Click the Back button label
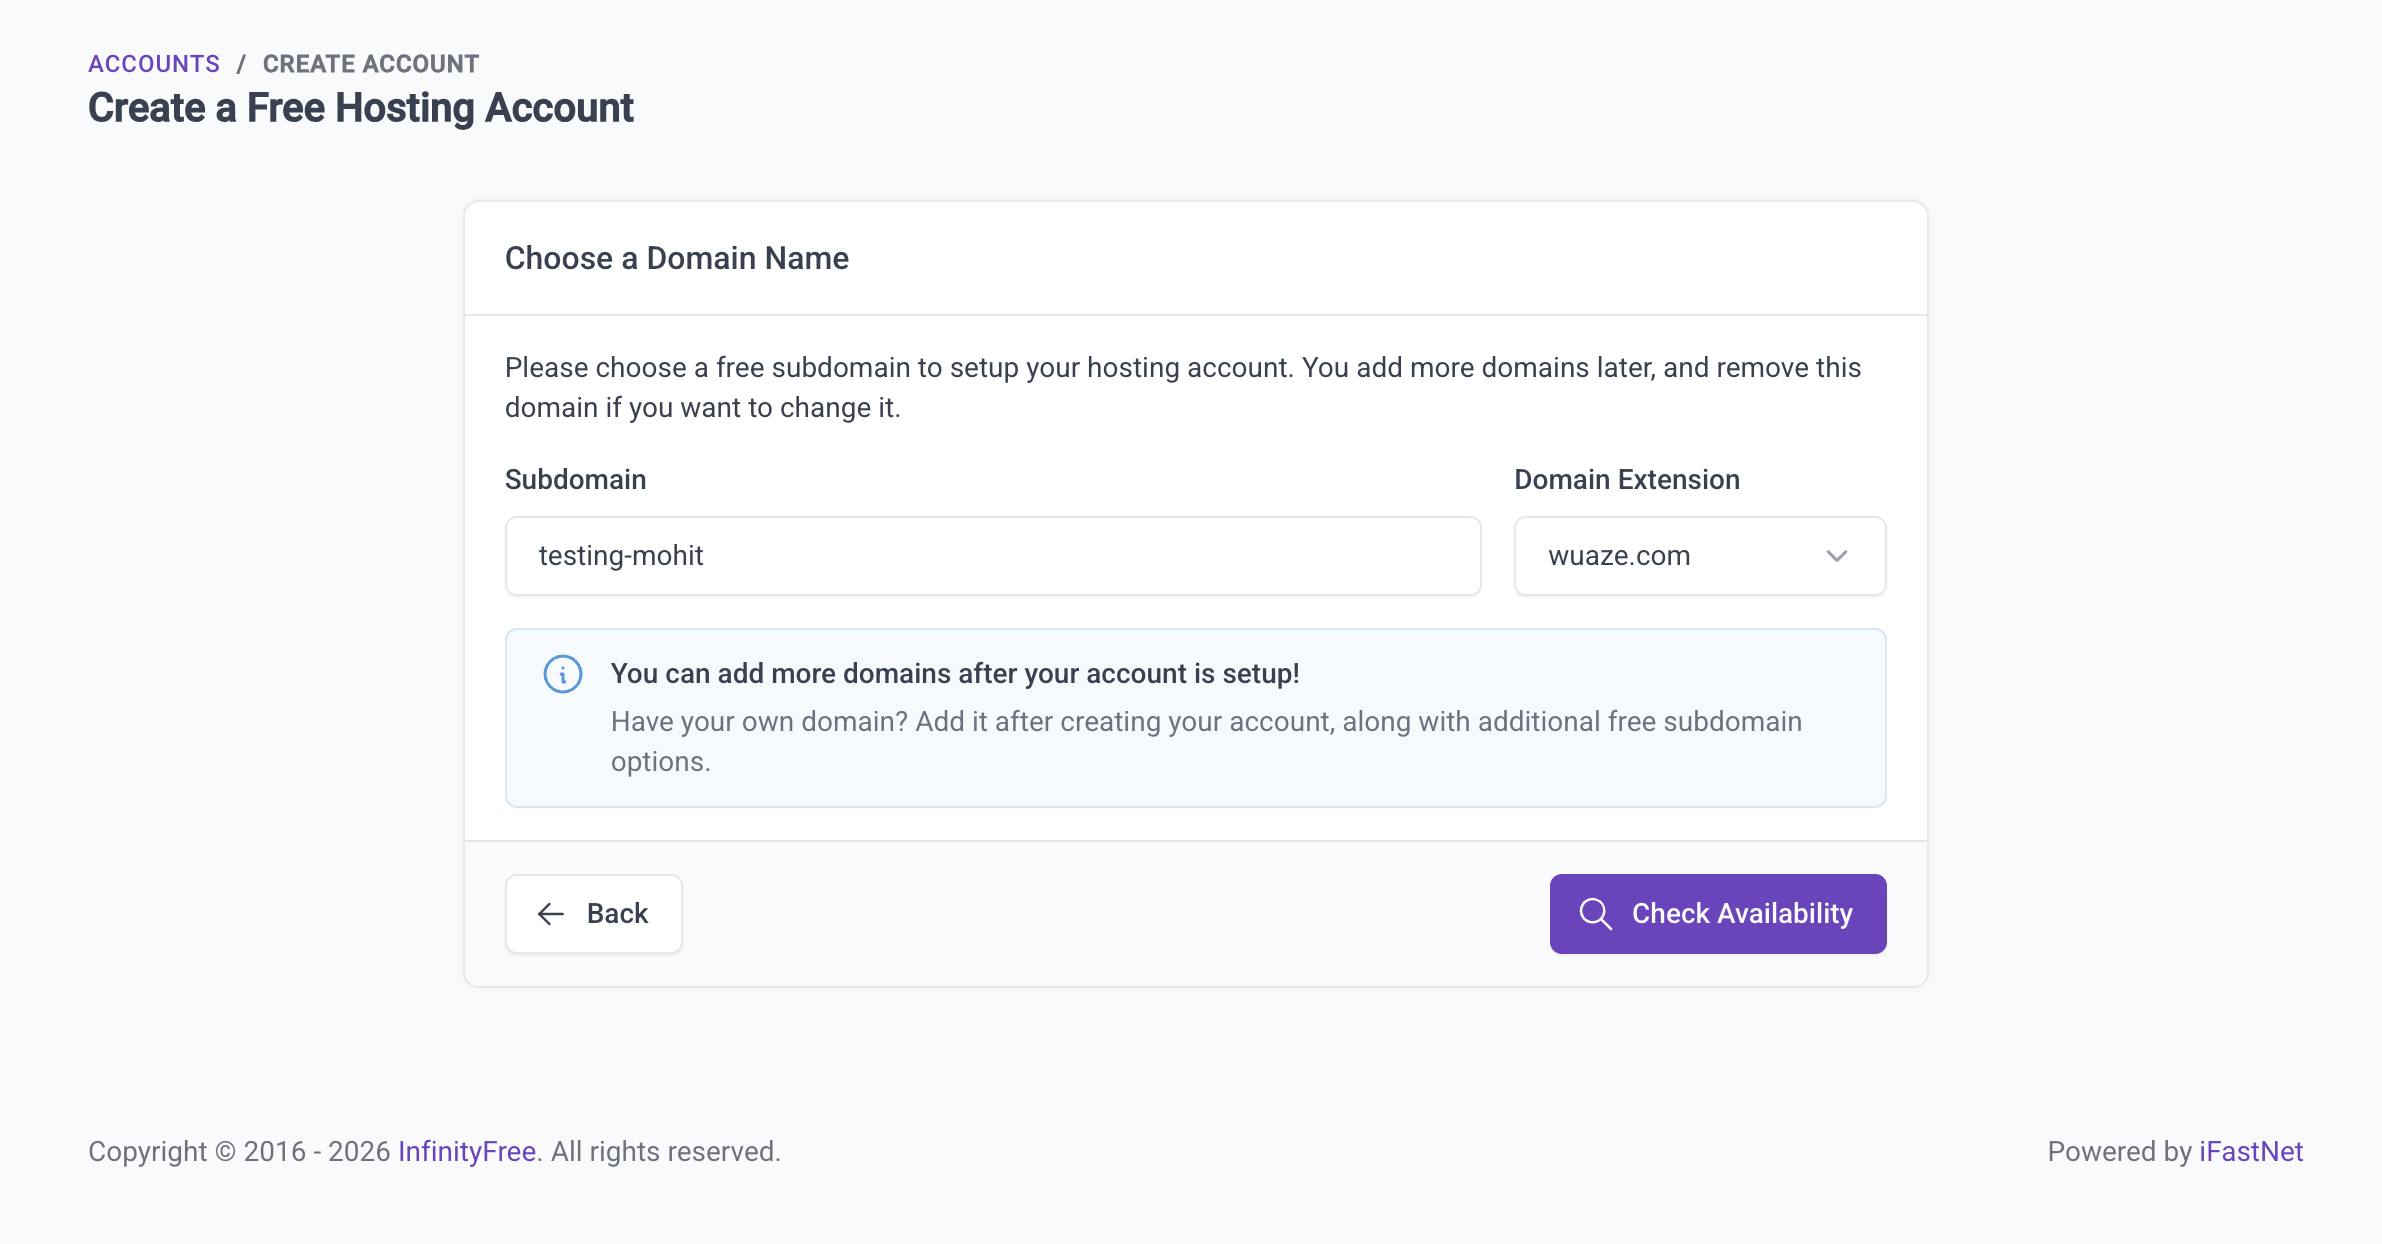 pos(617,914)
